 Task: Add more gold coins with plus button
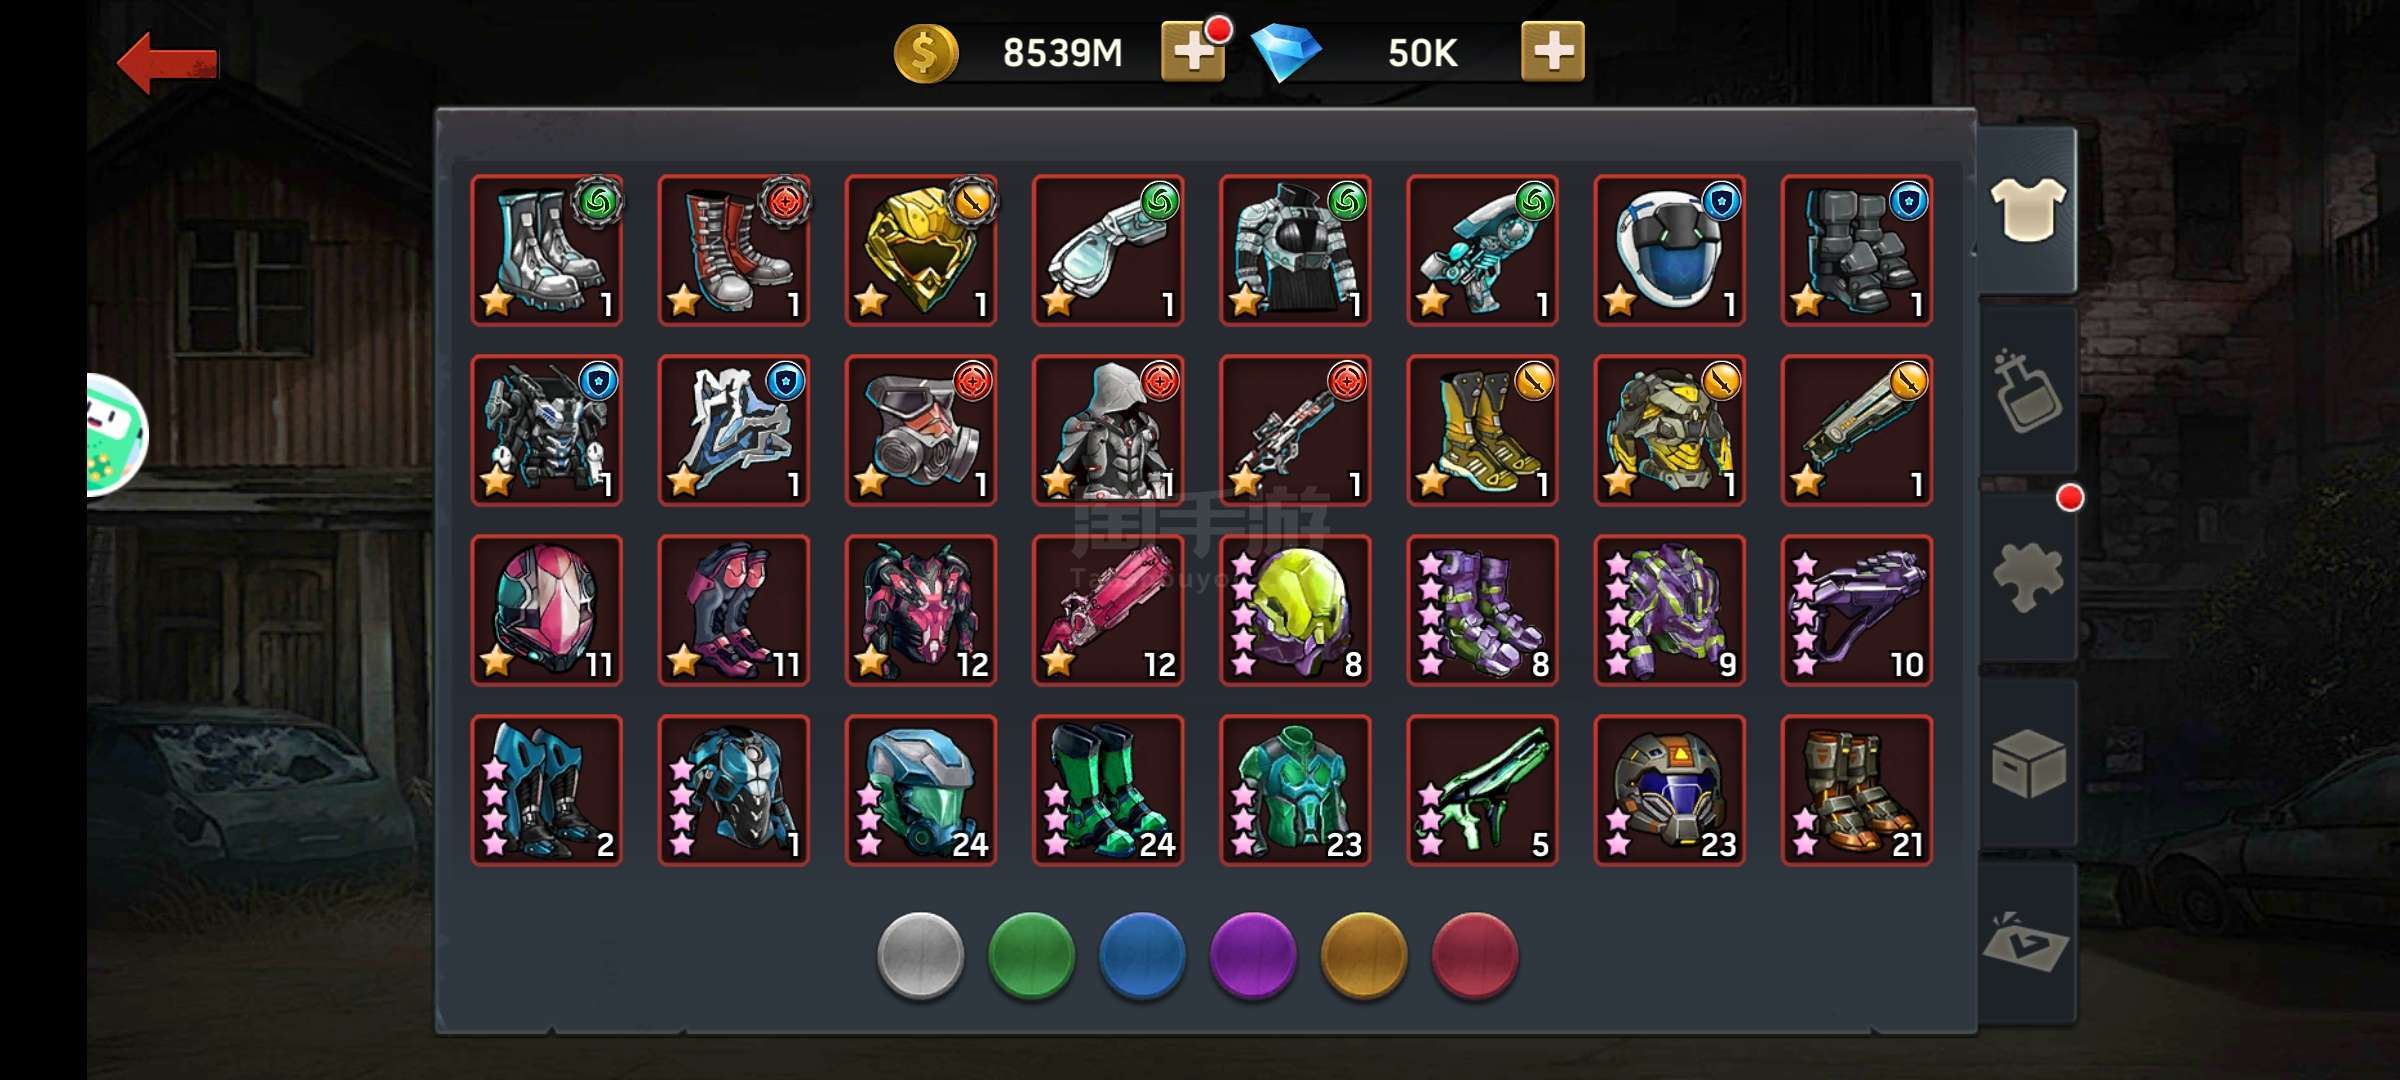click(x=1192, y=51)
